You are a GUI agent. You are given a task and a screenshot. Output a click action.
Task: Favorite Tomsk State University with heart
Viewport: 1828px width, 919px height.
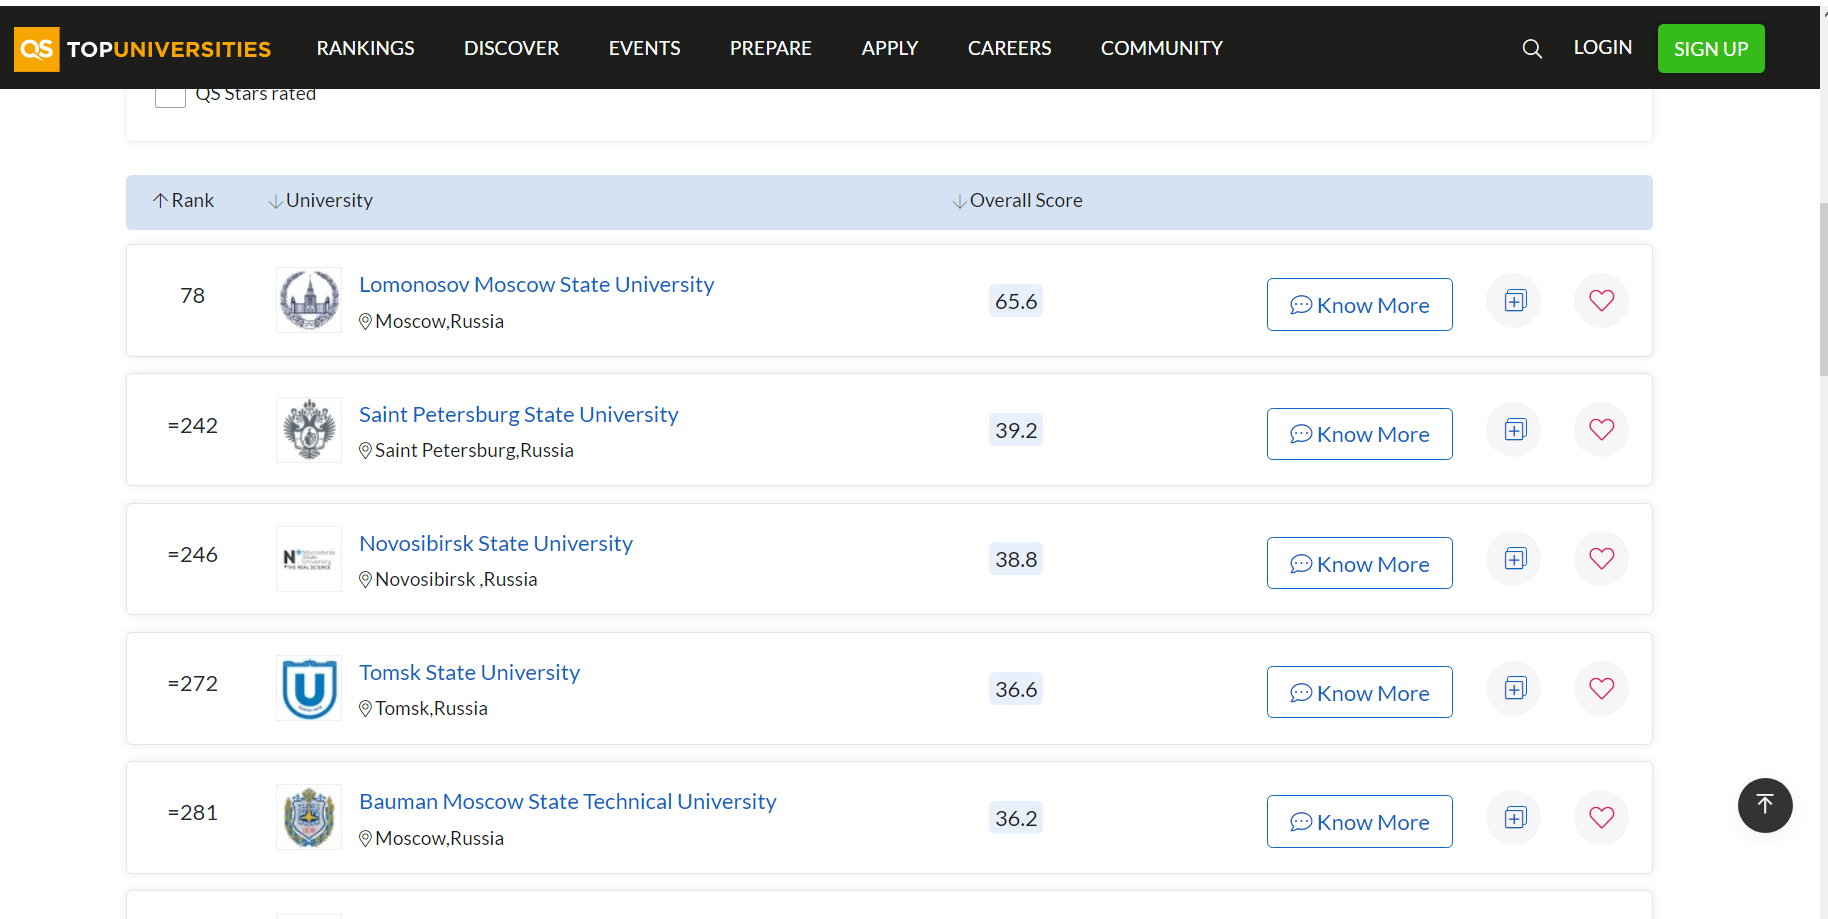point(1601,689)
